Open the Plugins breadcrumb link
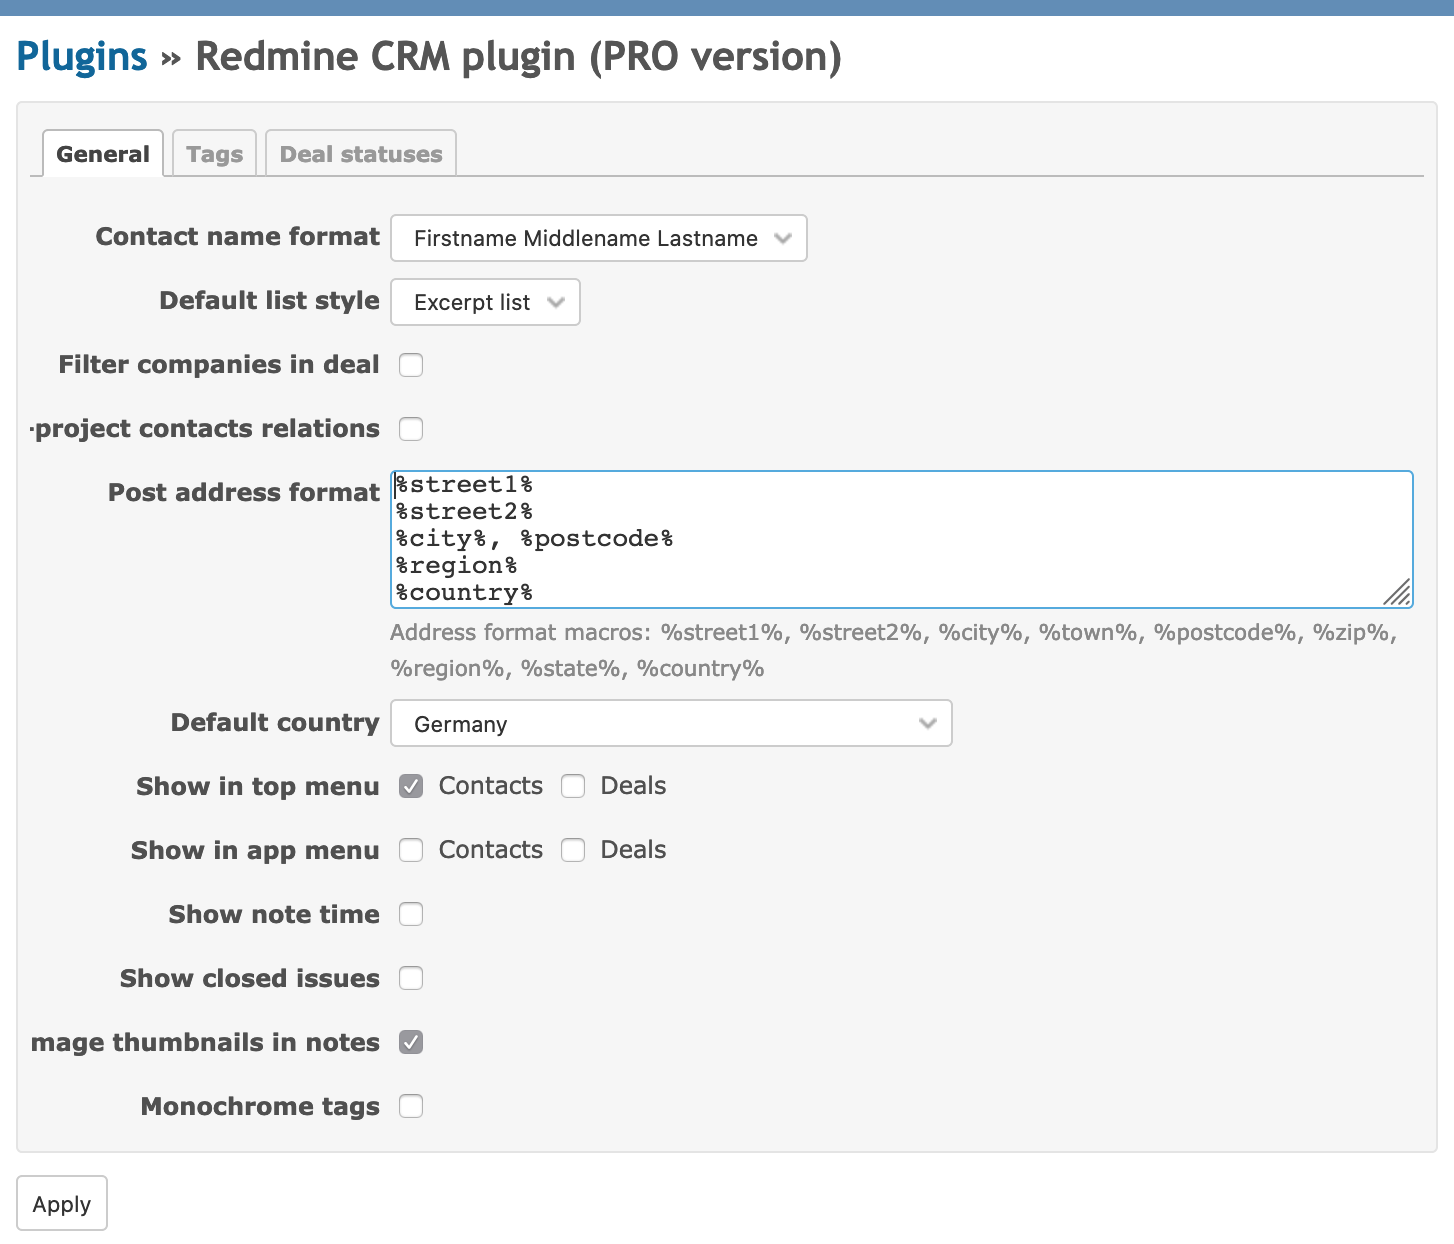This screenshot has height=1244, width=1454. (82, 56)
